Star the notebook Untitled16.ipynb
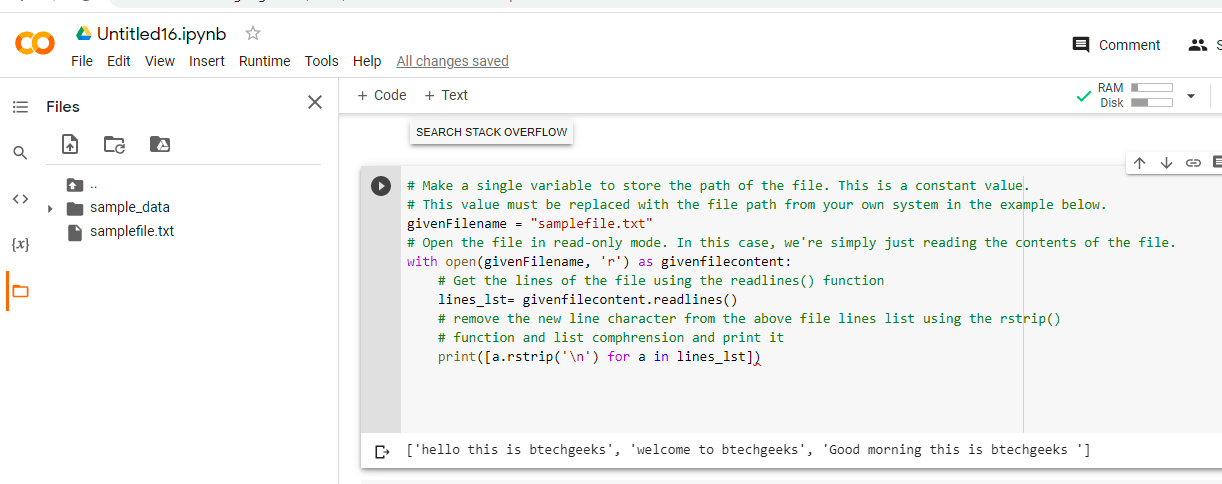 tap(253, 34)
